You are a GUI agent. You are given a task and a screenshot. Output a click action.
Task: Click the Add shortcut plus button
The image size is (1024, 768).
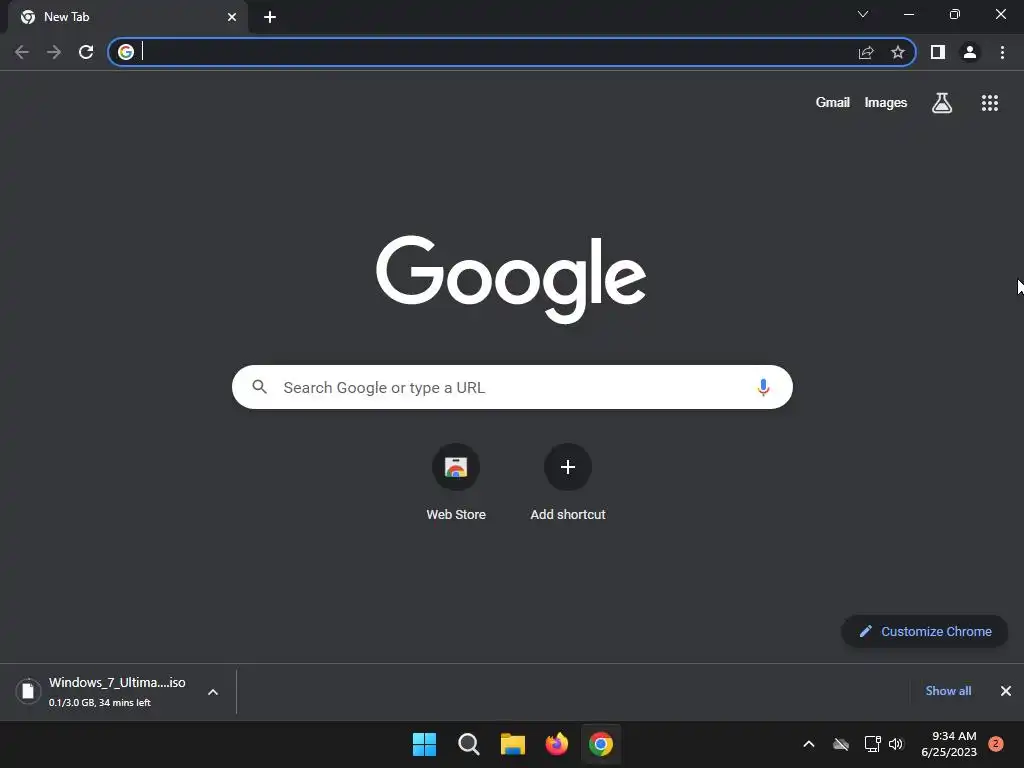[x=568, y=467]
